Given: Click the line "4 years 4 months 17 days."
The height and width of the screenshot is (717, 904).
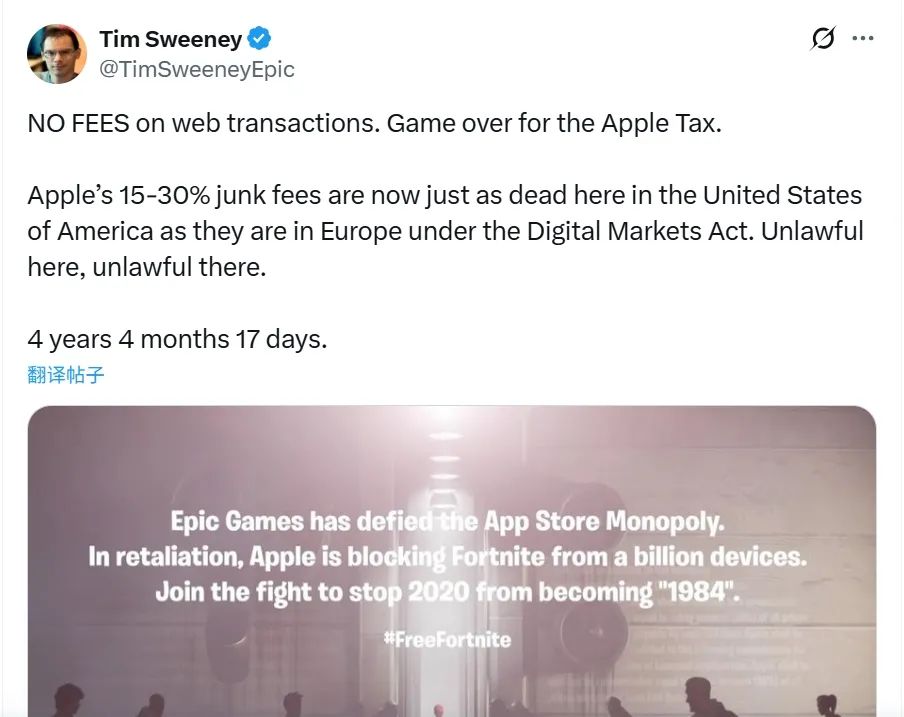Looking at the screenshot, I should (177, 339).
